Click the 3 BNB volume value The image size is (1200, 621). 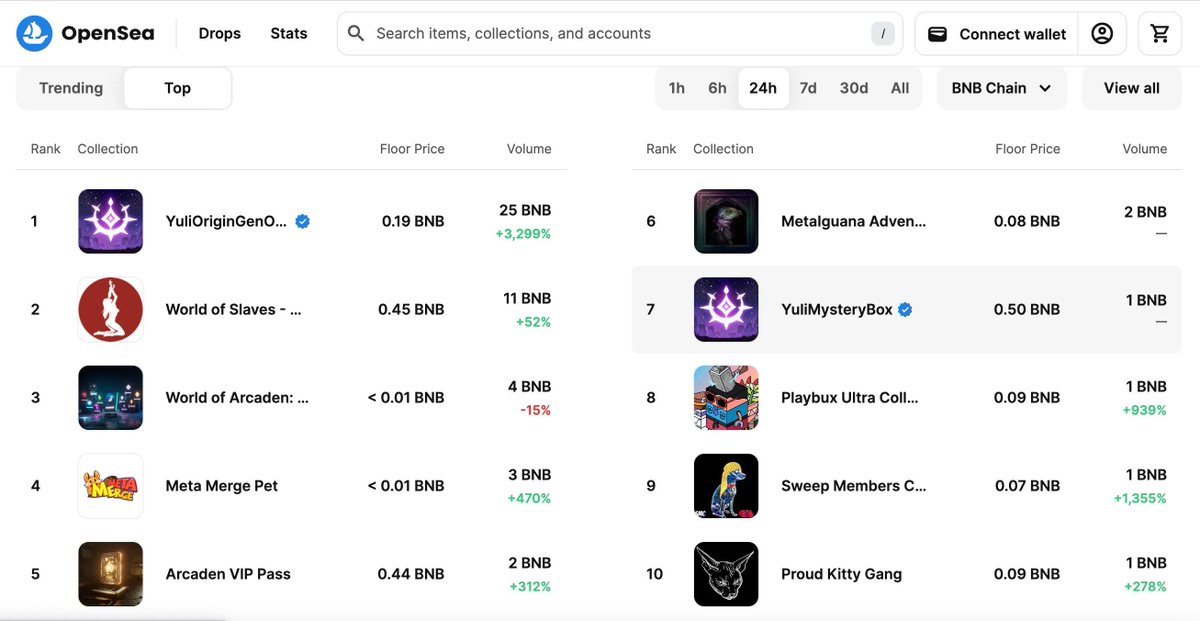tap(530, 474)
